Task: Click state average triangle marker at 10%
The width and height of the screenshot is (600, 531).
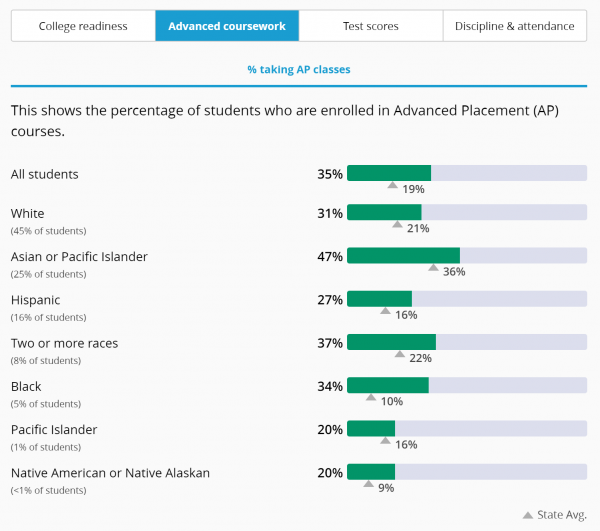Action: 371,398
